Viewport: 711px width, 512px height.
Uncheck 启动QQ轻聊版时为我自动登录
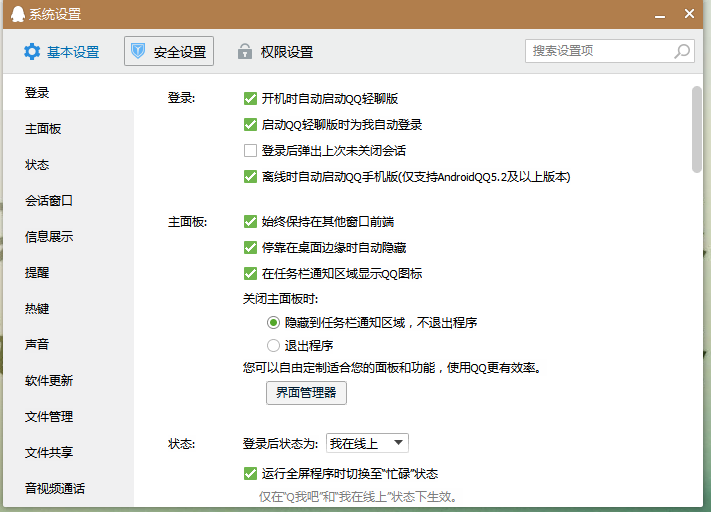[250, 124]
